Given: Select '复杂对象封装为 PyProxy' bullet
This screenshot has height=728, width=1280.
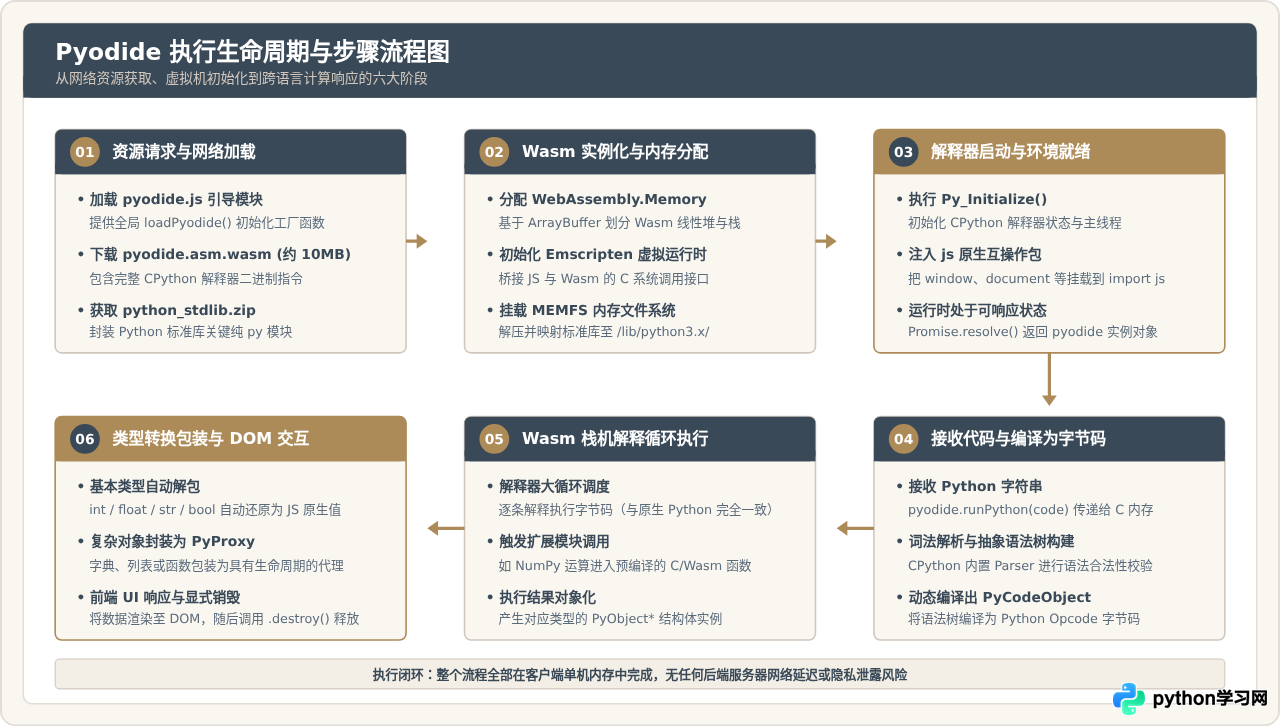Looking at the screenshot, I should (x=166, y=541).
